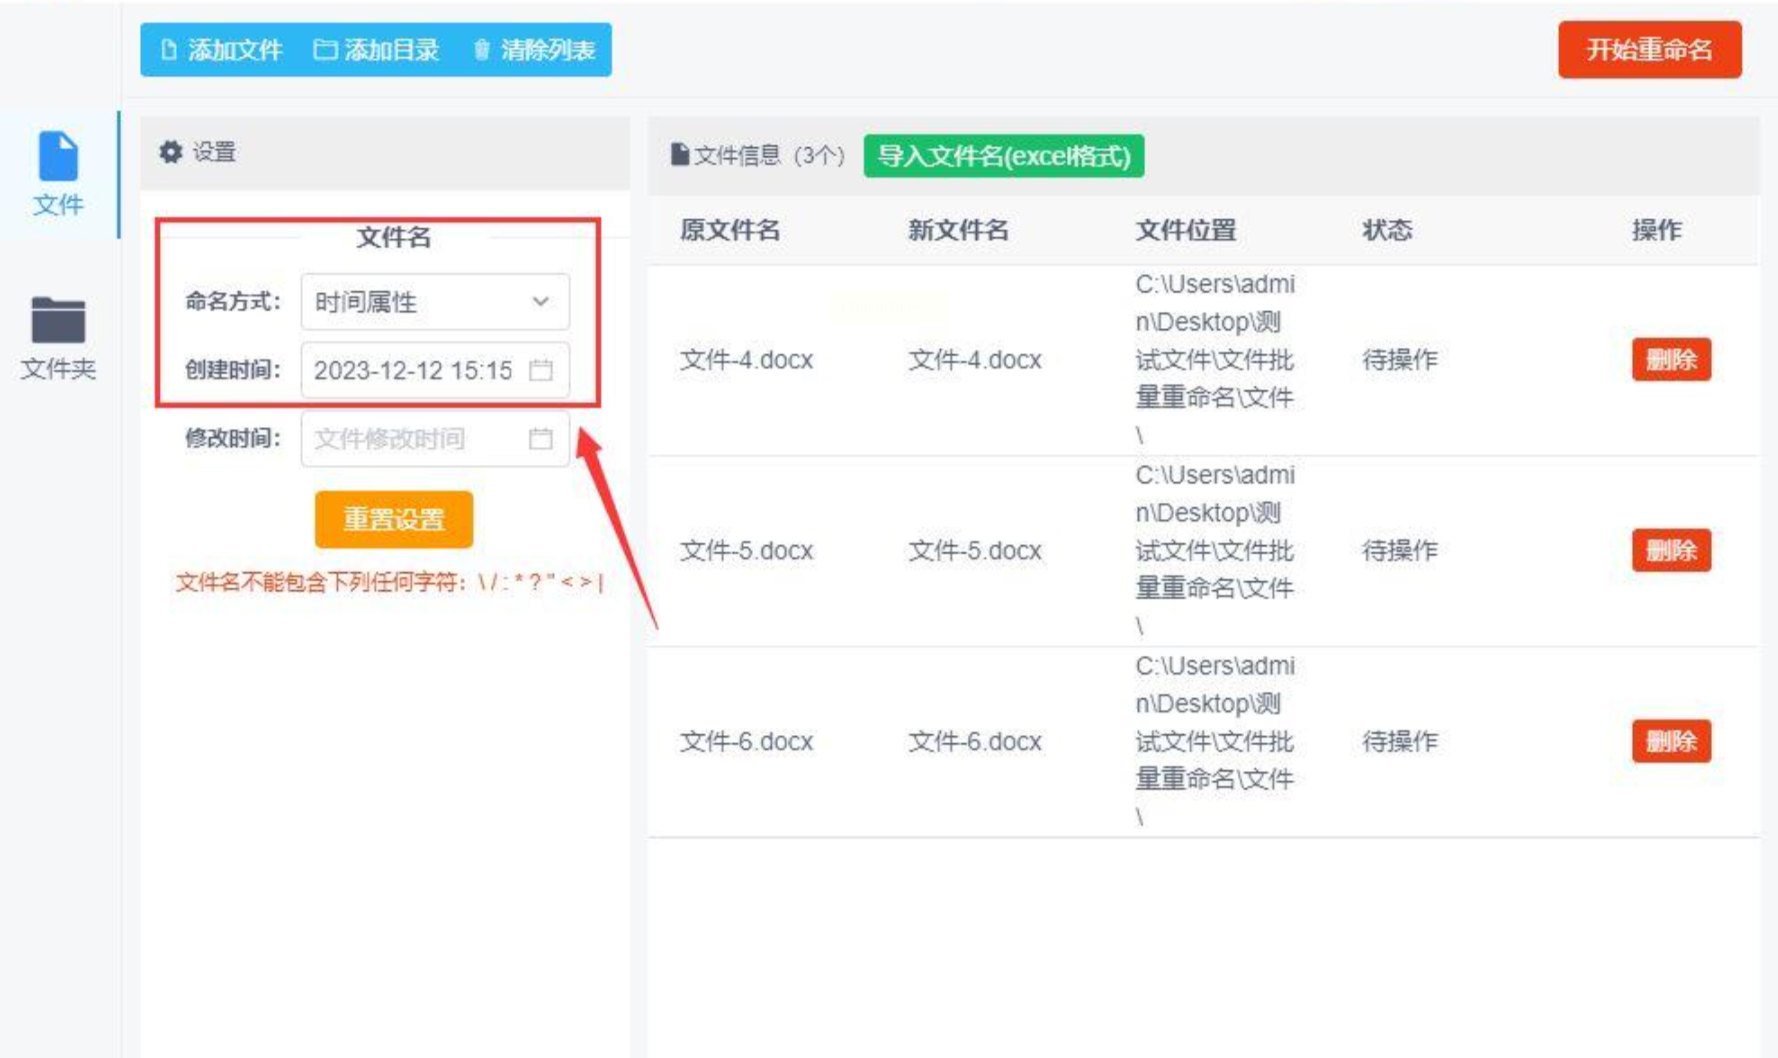Click the 清除列表 trash icon
1778x1058 pixels.
(x=481, y=50)
